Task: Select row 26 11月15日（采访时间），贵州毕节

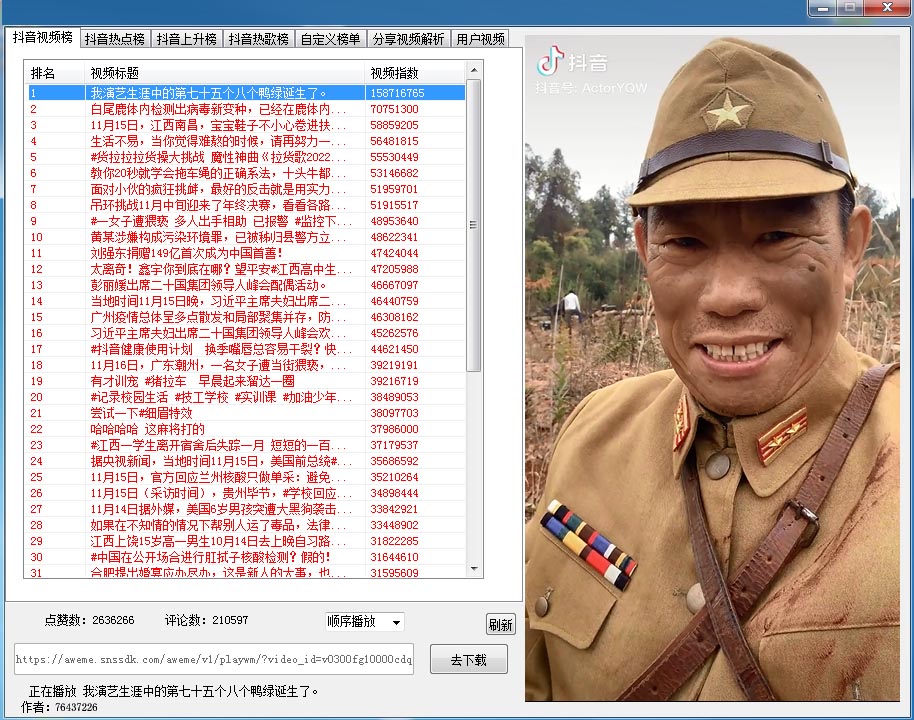Action: (x=247, y=493)
